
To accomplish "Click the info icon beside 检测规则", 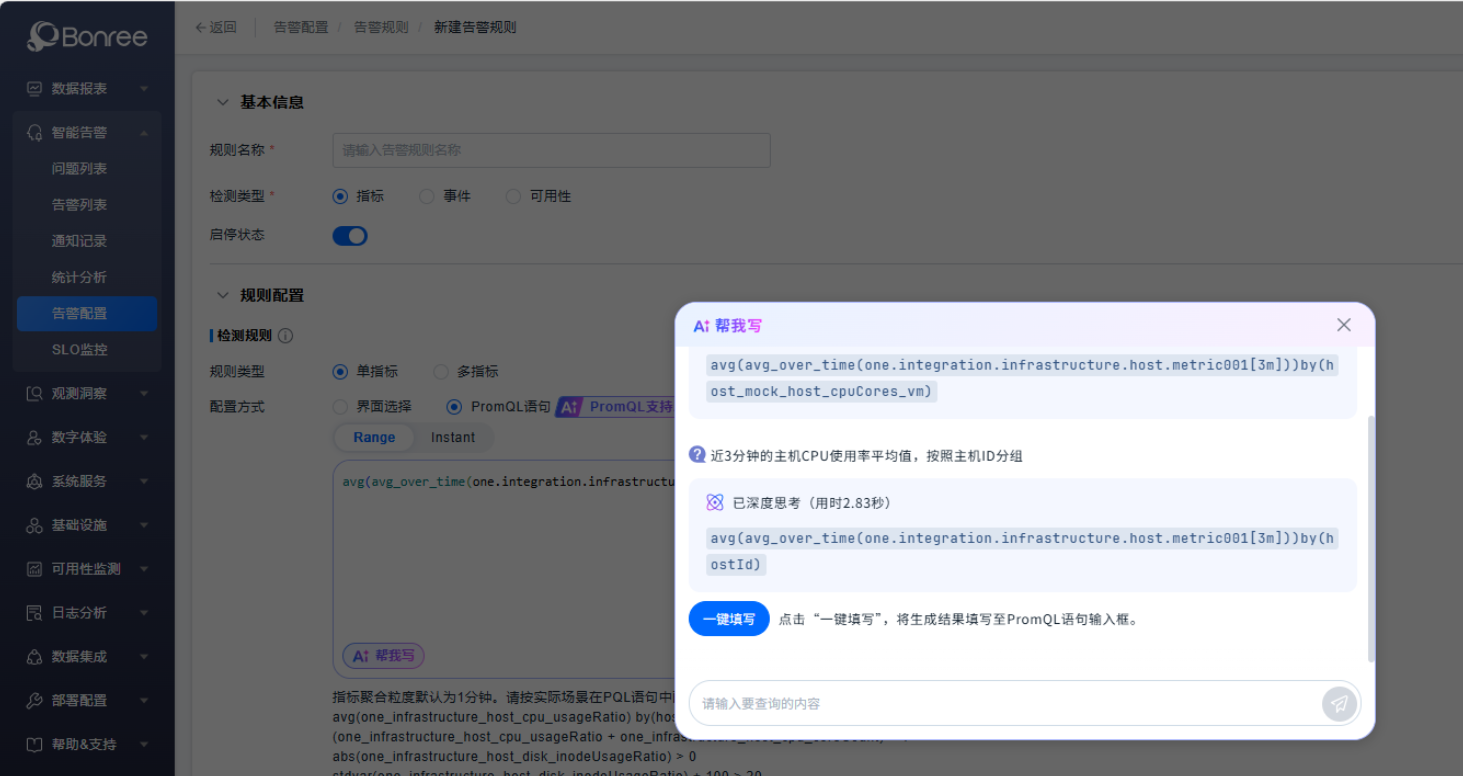I will (x=286, y=336).
